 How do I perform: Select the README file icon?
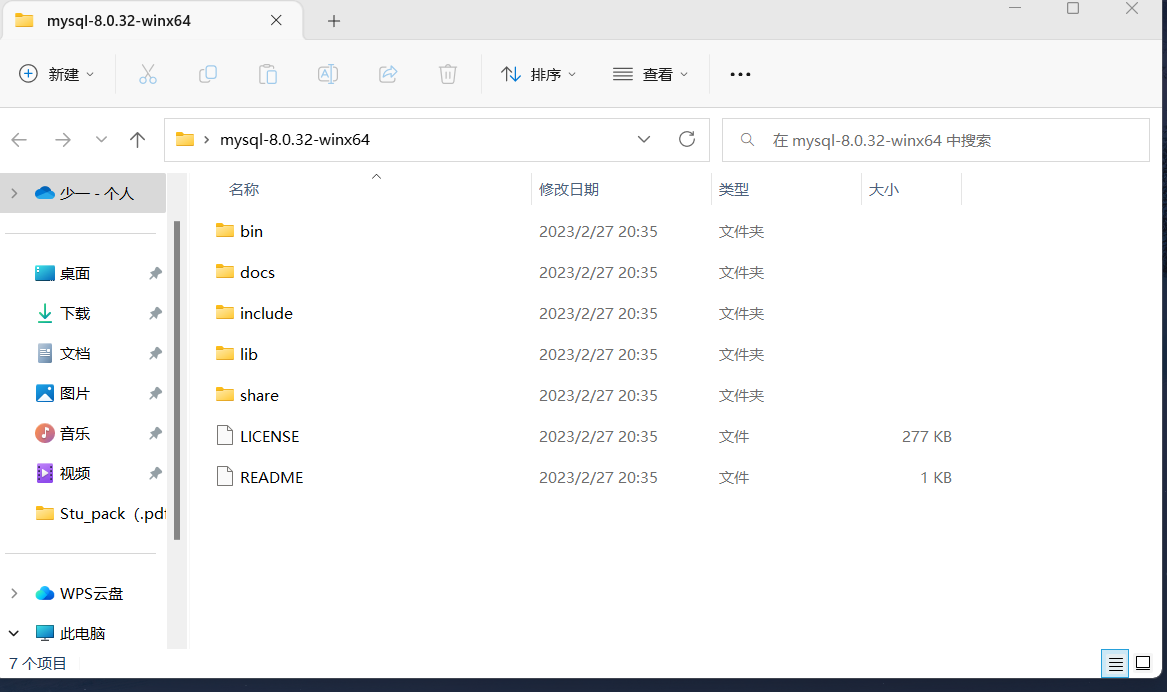[225, 476]
